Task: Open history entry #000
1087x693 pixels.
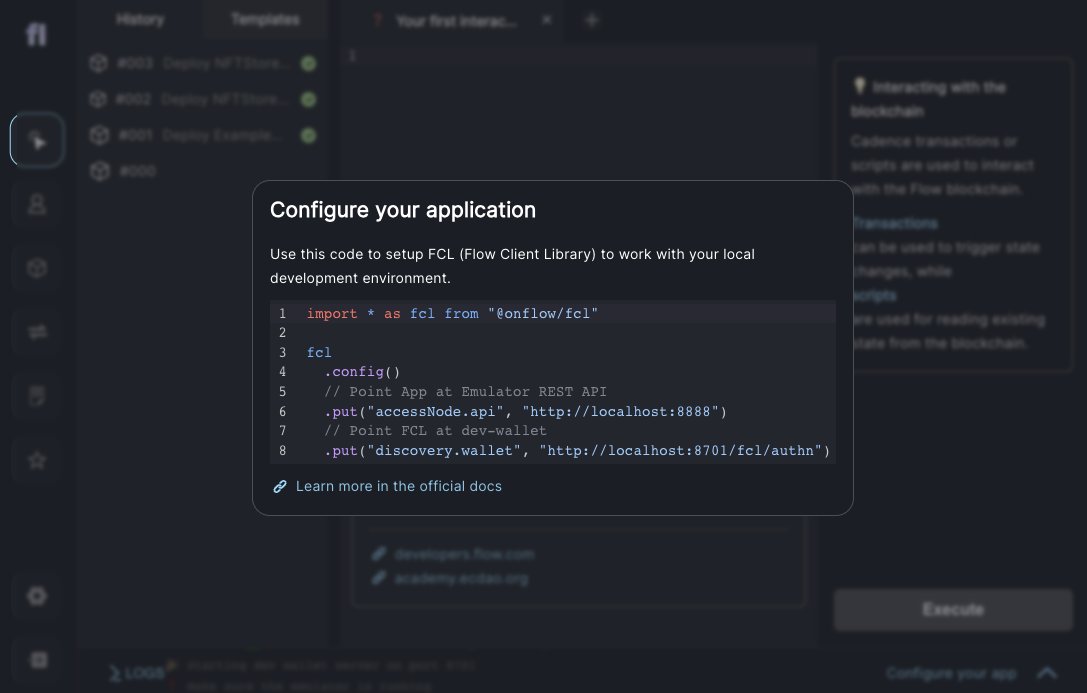Action: 202,171
